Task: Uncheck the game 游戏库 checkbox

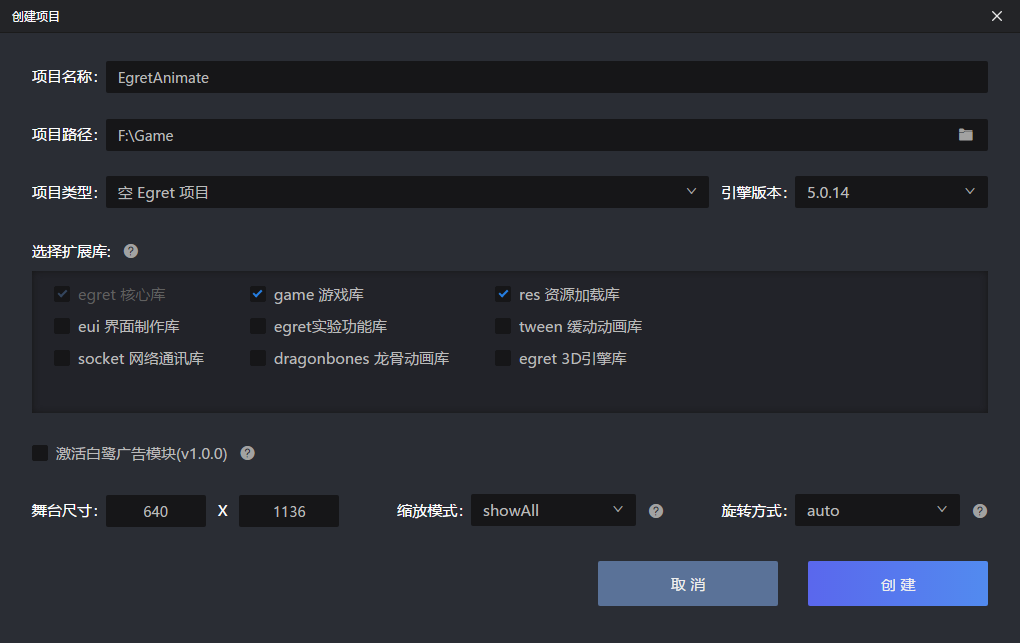Action: [x=258, y=294]
